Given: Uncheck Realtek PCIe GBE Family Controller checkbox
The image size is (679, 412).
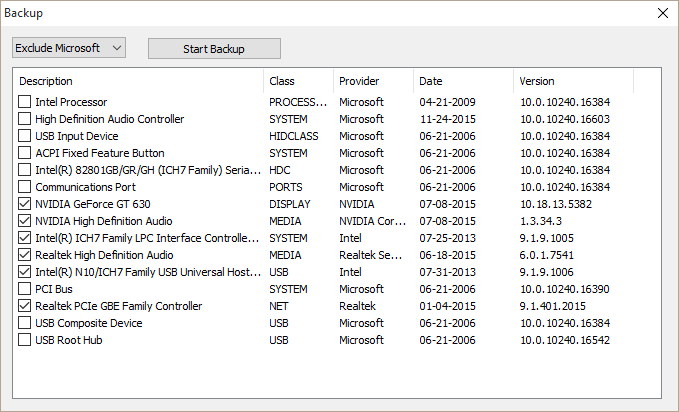Looking at the screenshot, I should (x=25, y=306).
